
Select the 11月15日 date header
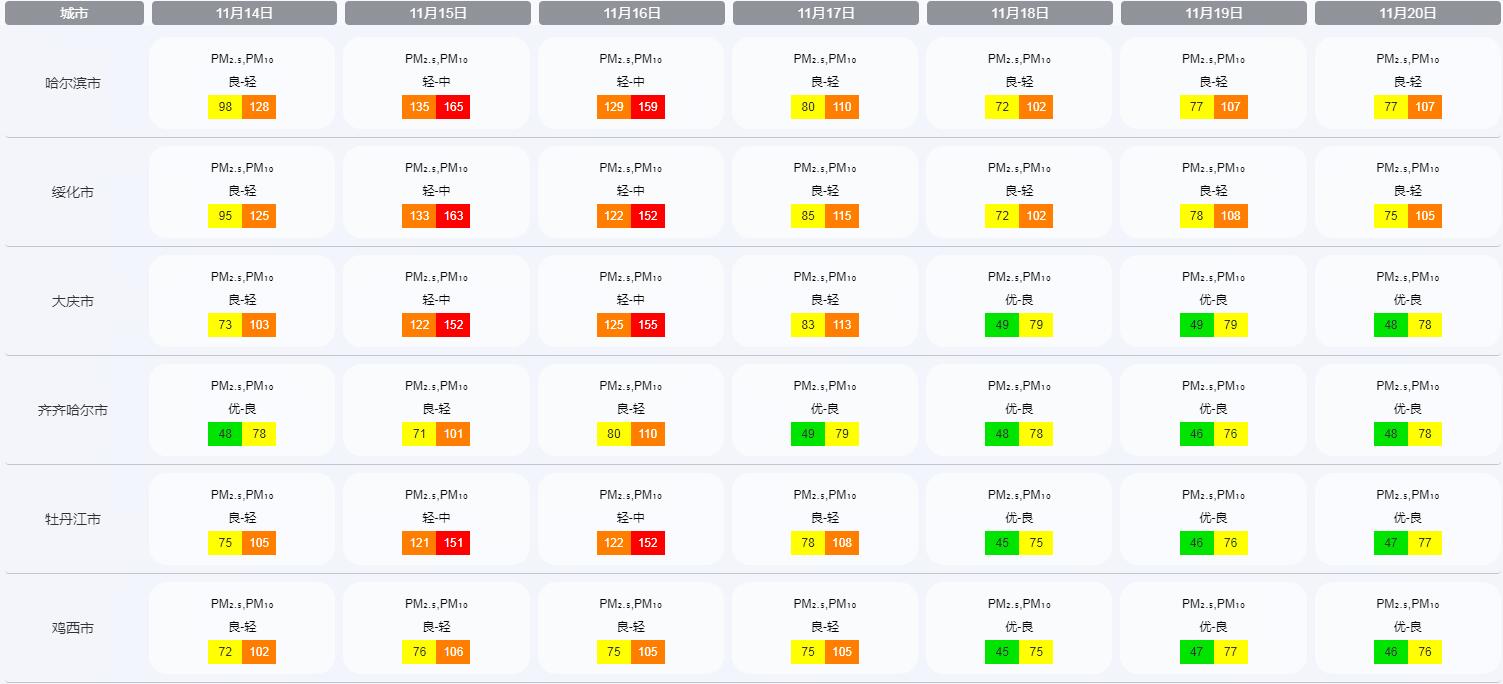438,13
